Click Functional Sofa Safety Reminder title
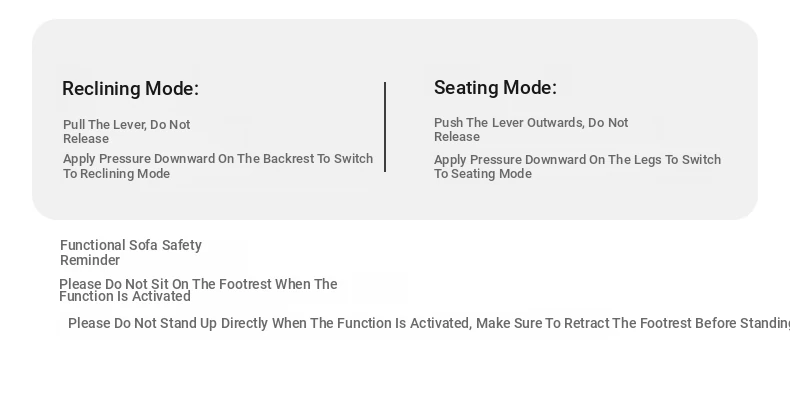The height and width of the screenshot is (414, 790). click(x=130, y=252)
